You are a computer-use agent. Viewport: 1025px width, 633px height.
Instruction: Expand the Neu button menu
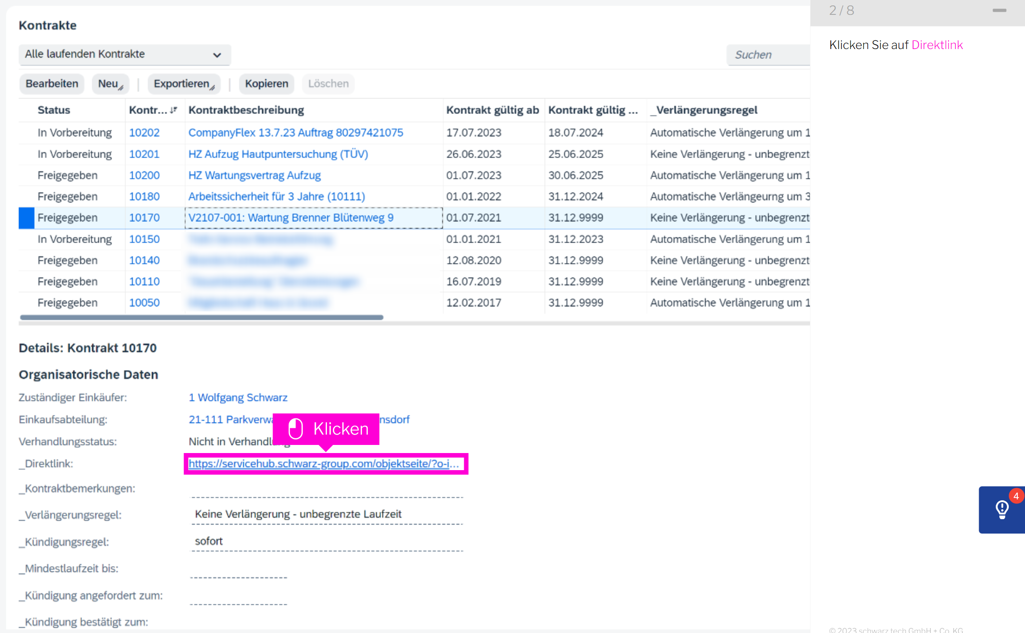110,84
